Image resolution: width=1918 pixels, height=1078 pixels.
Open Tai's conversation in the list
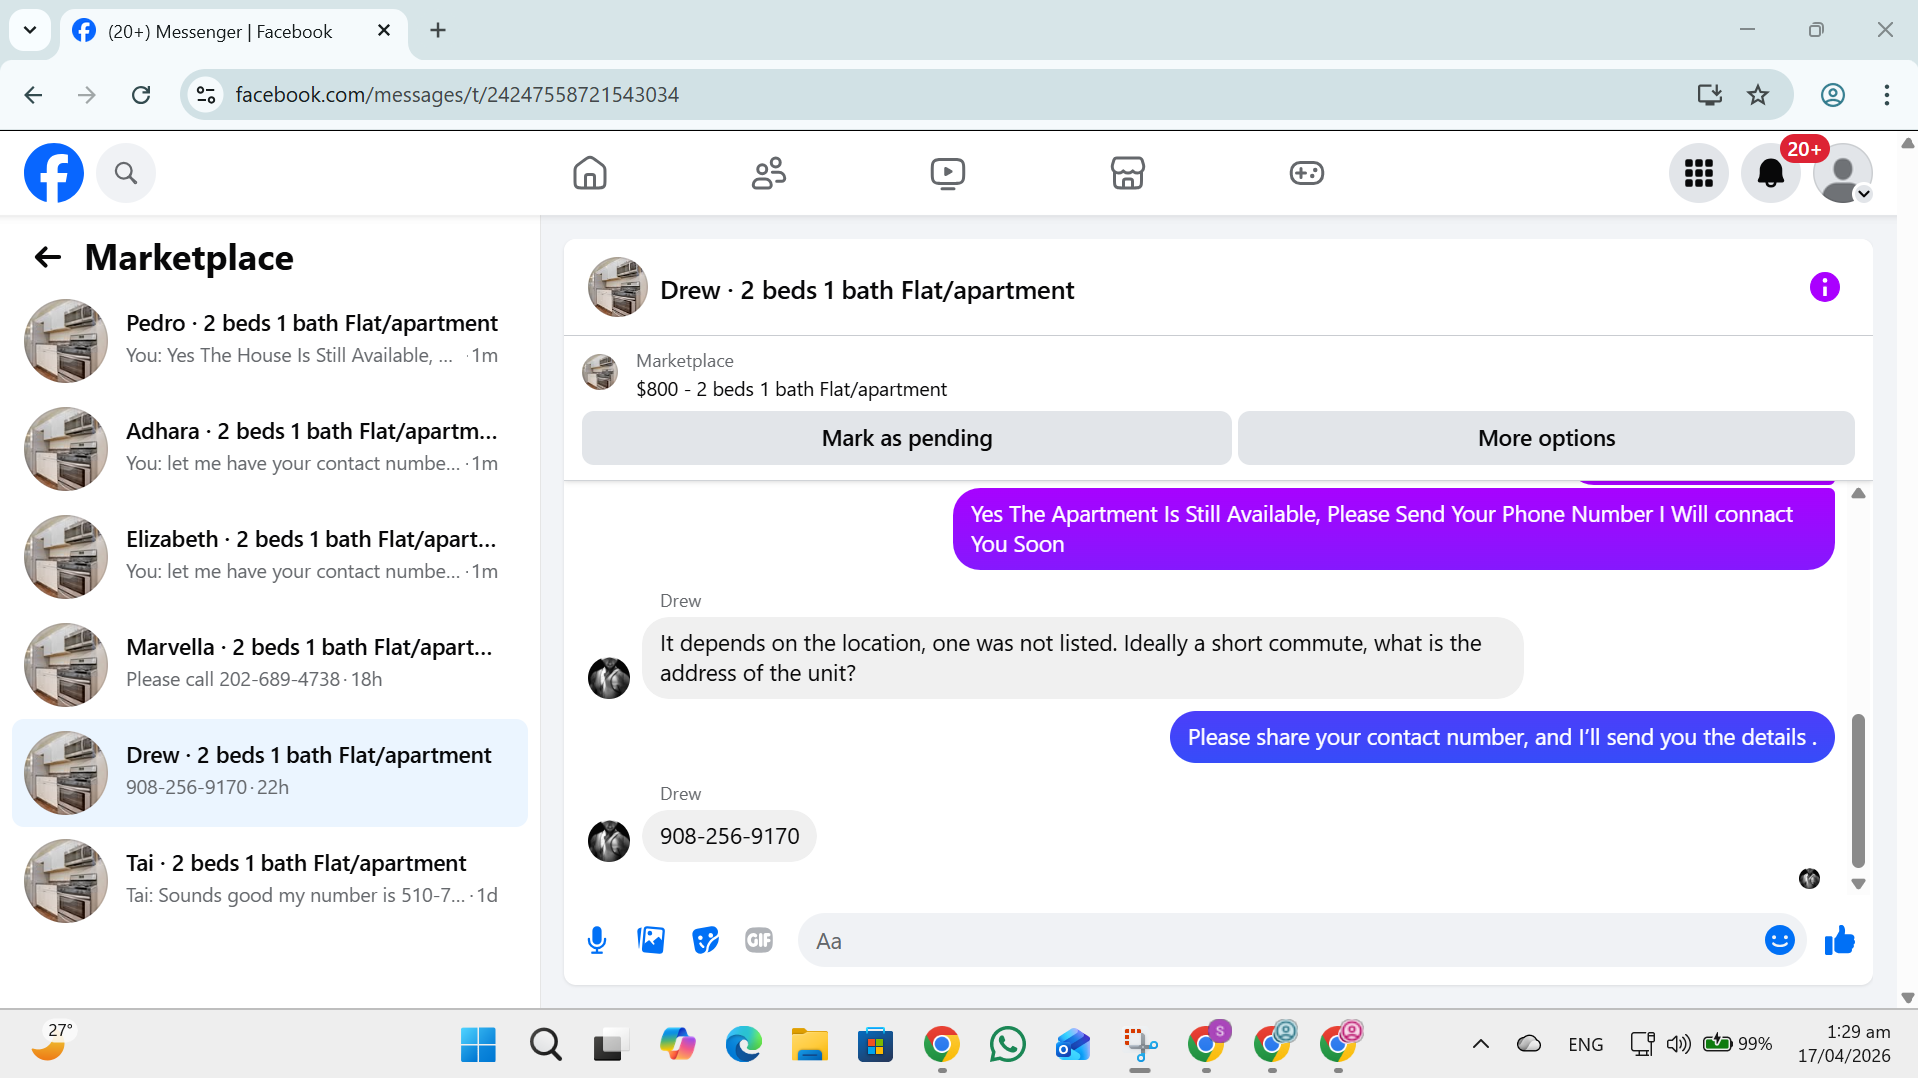pyautogui.click(x=270, y=881)
